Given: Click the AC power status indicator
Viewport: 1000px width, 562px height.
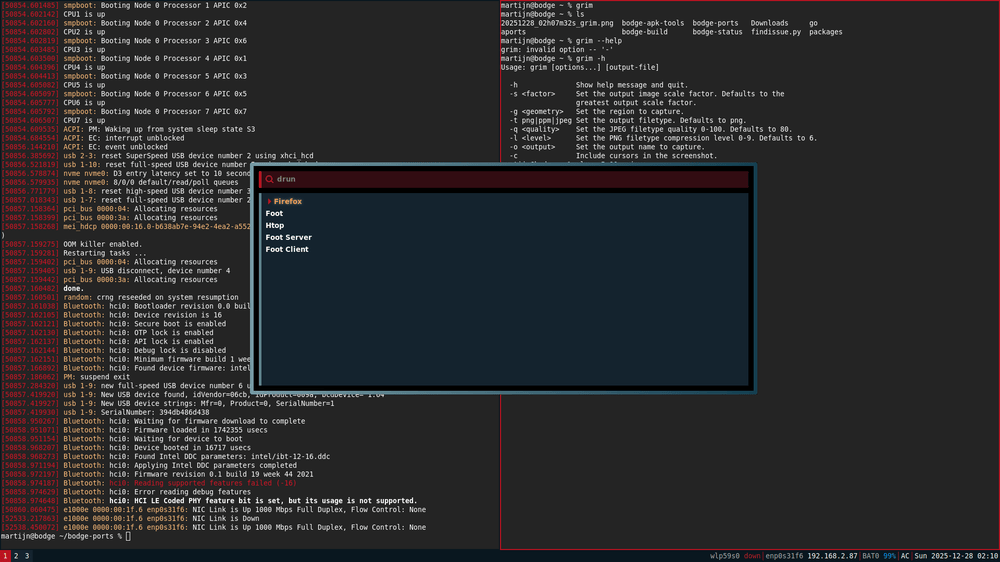Looking at the screenshot, I should point(905,555).
